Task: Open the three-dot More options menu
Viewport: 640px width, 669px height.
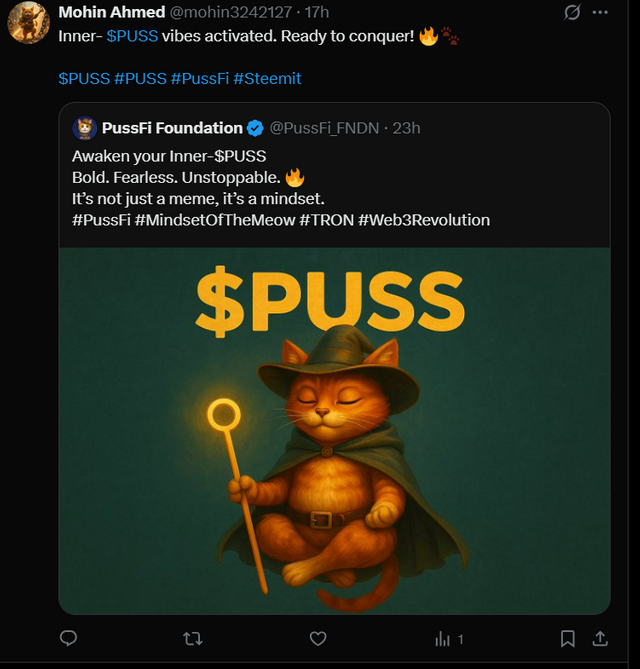Action: [600, 13]
